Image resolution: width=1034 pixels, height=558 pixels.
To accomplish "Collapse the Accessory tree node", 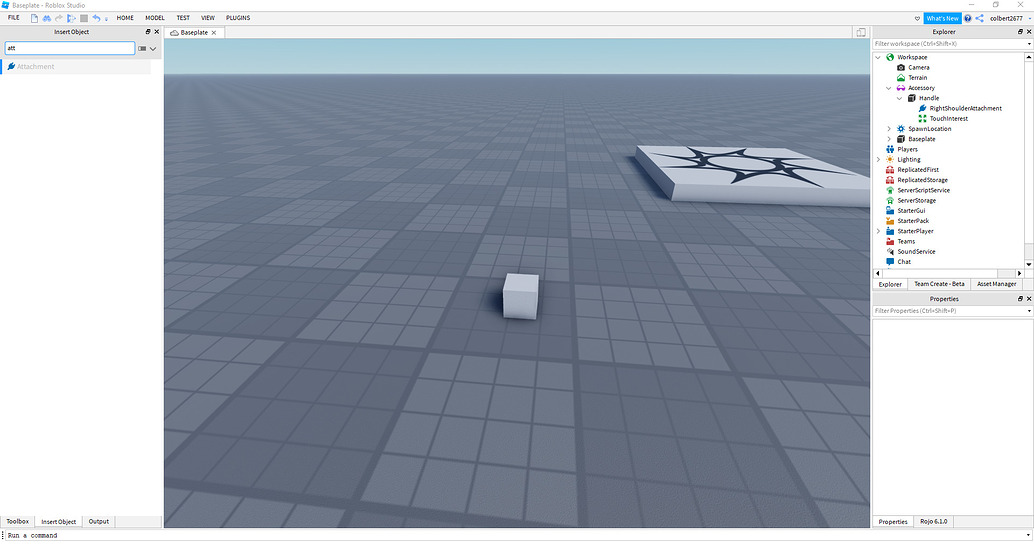I will coord(888,88).
